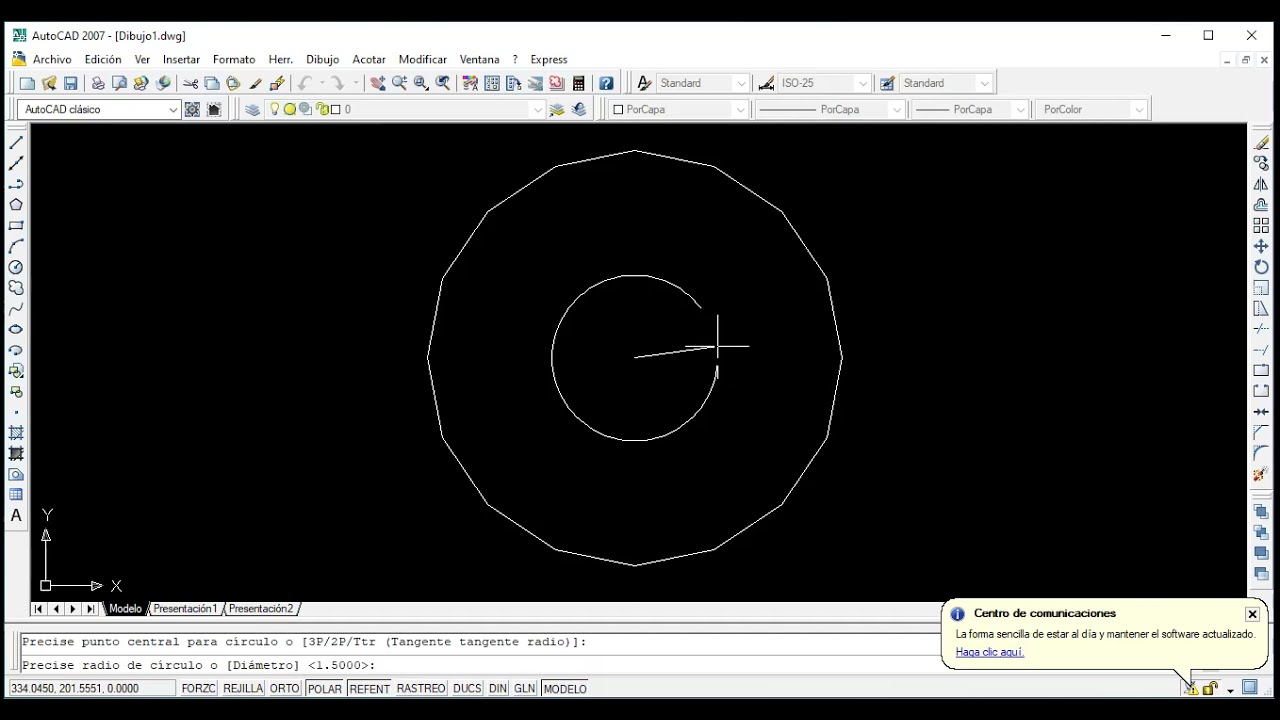The width and height of the screenshot is (1280, 720).
Task: Select the Table tool
Action: [x=16, y=495]
